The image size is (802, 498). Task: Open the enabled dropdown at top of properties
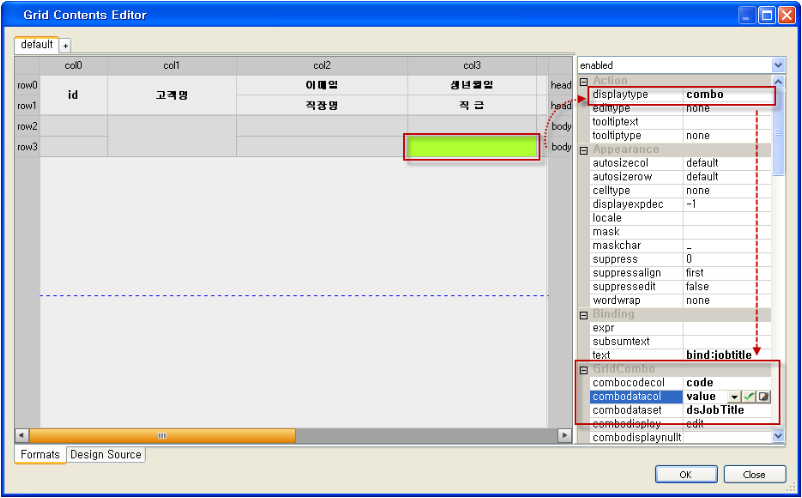778,65
